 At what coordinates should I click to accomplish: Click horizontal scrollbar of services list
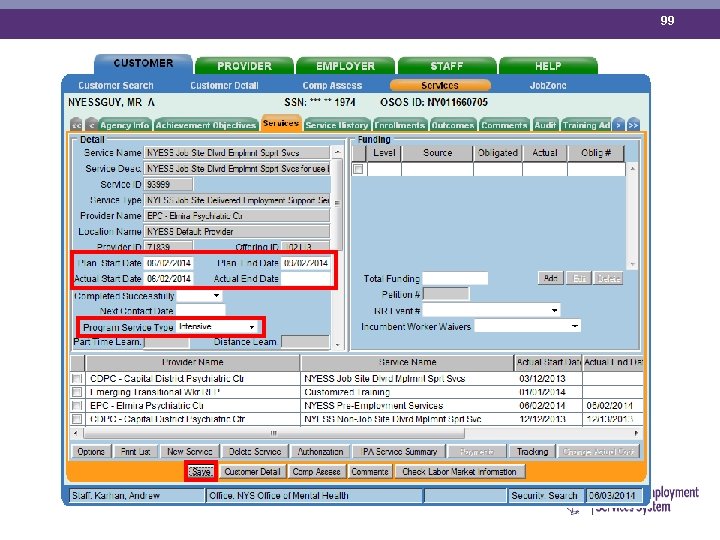pos(274,433)
